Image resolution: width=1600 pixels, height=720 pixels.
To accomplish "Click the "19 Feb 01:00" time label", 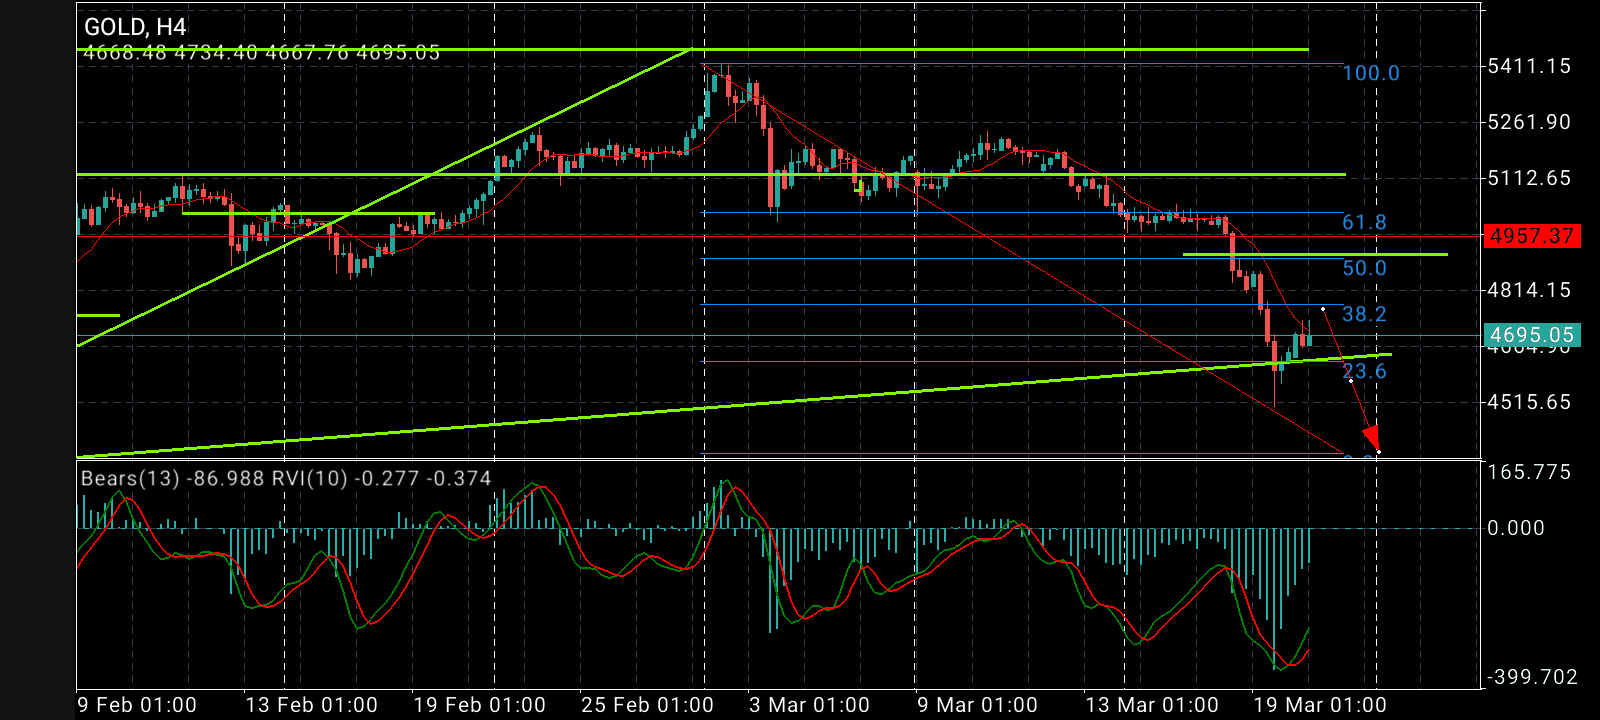I will pyautogui.click(x=479, y=705).
